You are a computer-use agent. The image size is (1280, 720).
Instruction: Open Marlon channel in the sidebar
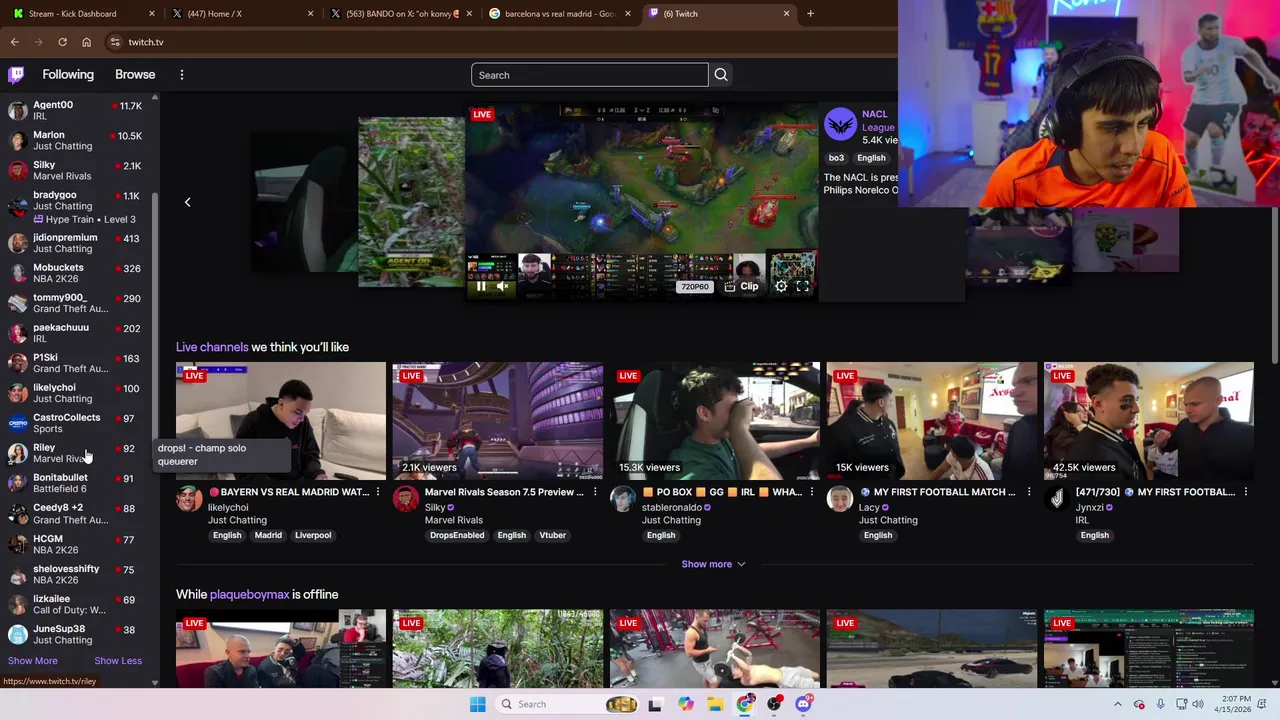(x=75, y=140)
